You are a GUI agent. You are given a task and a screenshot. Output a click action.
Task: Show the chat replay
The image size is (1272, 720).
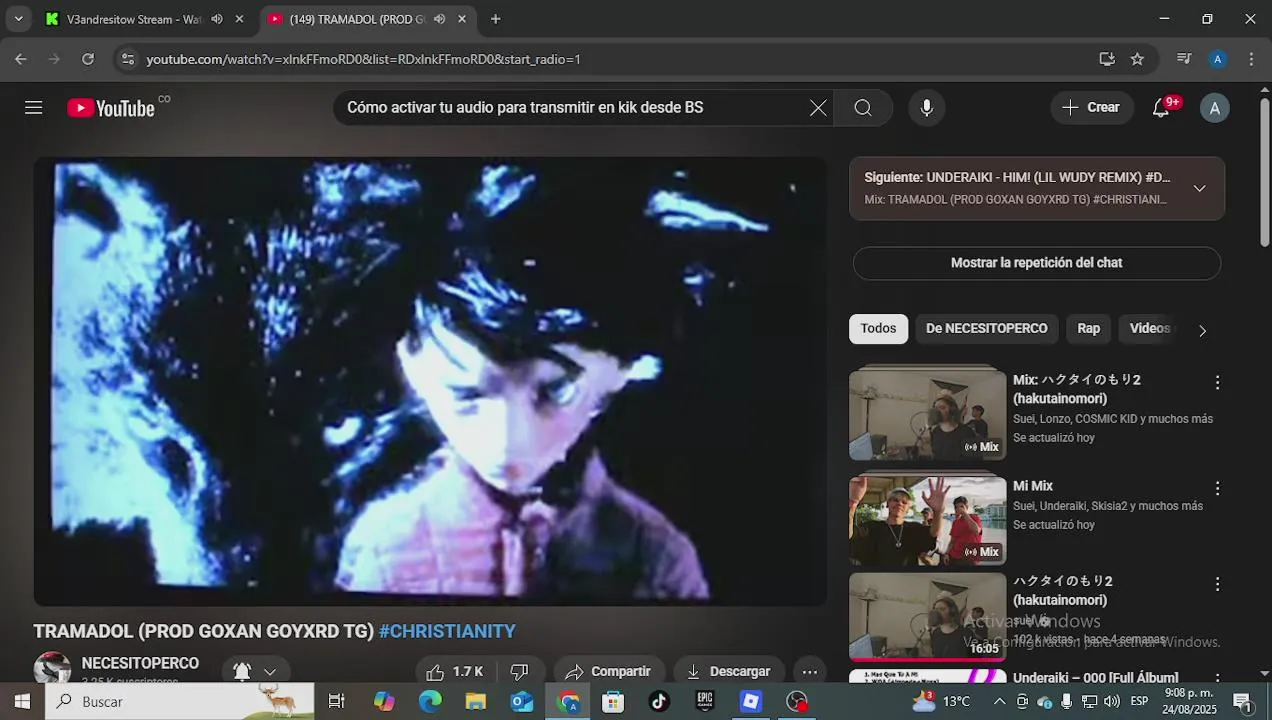point(1036,263)
